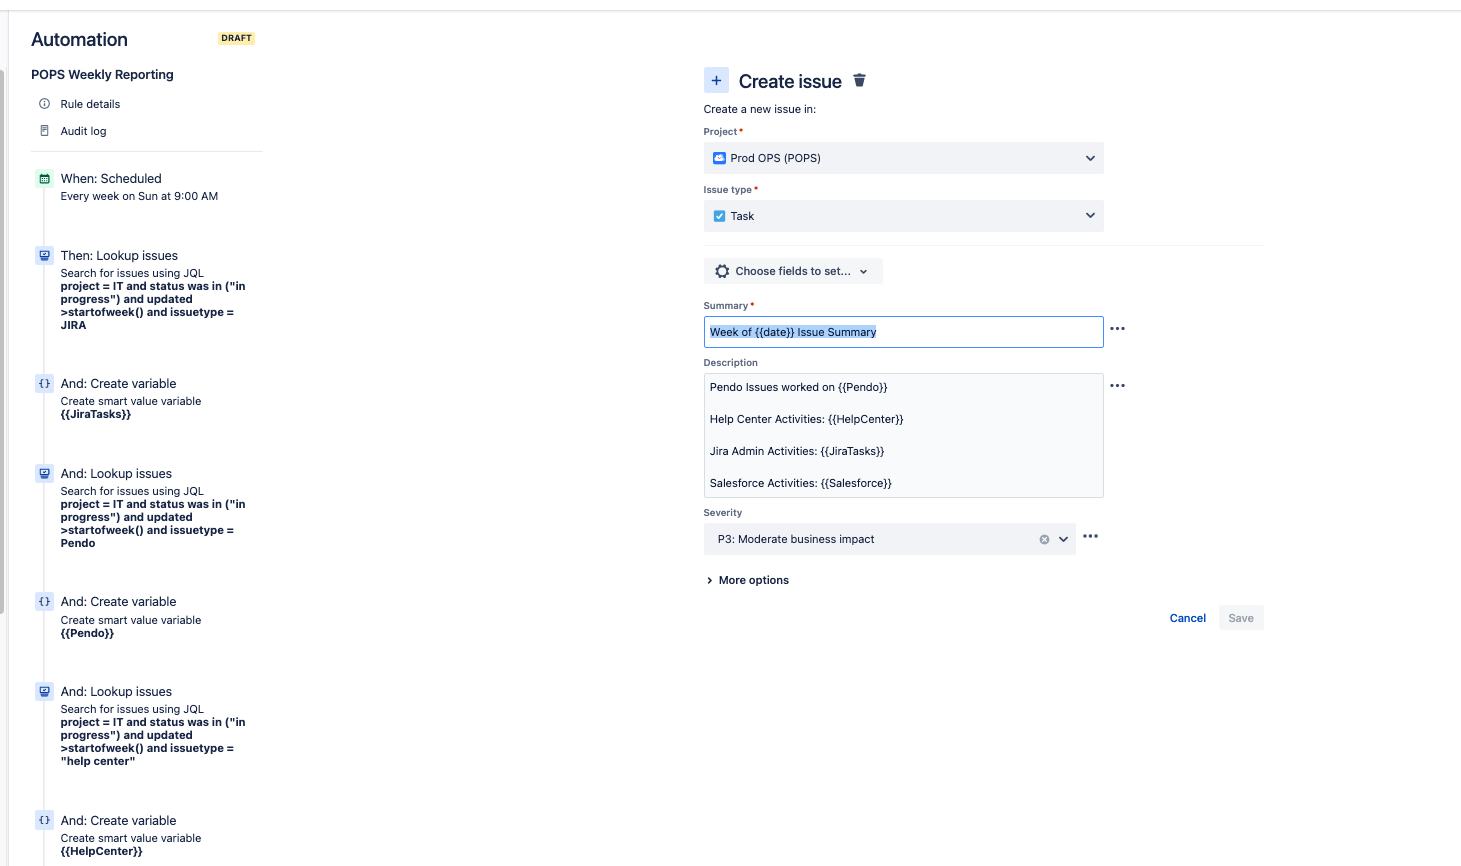Open the Project dropdown showing Prod OPS (POPS)
Image resolution: width=1461 pixels, height=866 pixels.
pos(904,158)
